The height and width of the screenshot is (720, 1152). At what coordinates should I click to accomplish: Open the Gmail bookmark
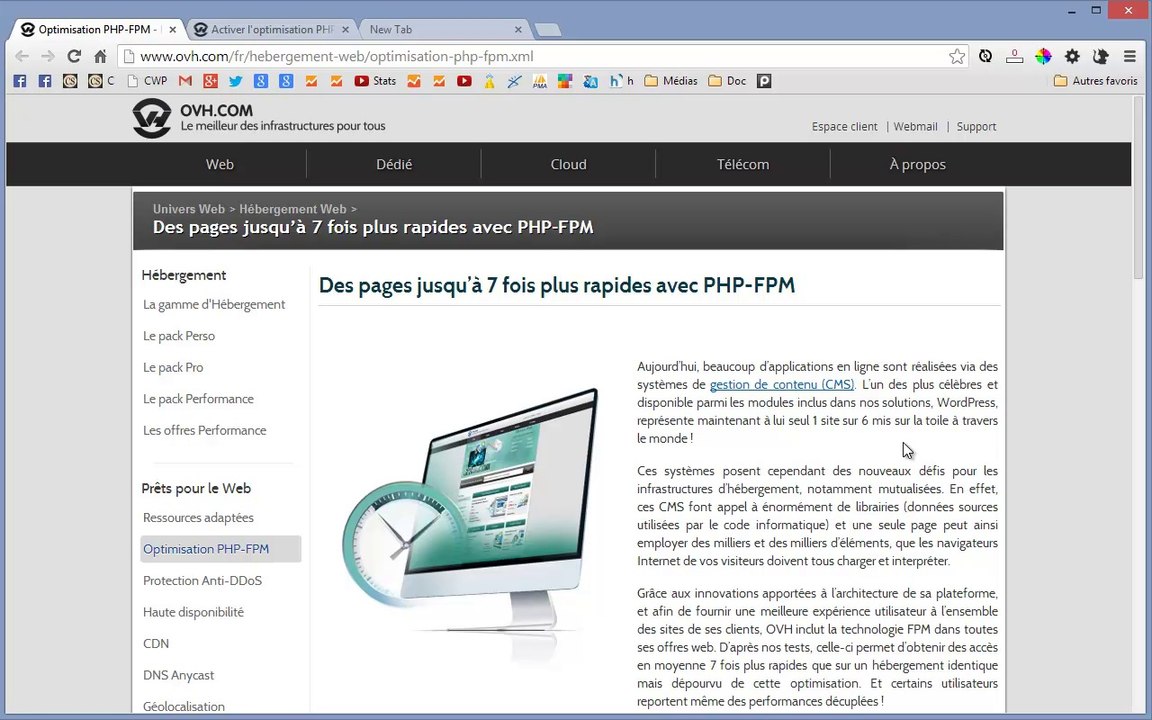point(185,81)
